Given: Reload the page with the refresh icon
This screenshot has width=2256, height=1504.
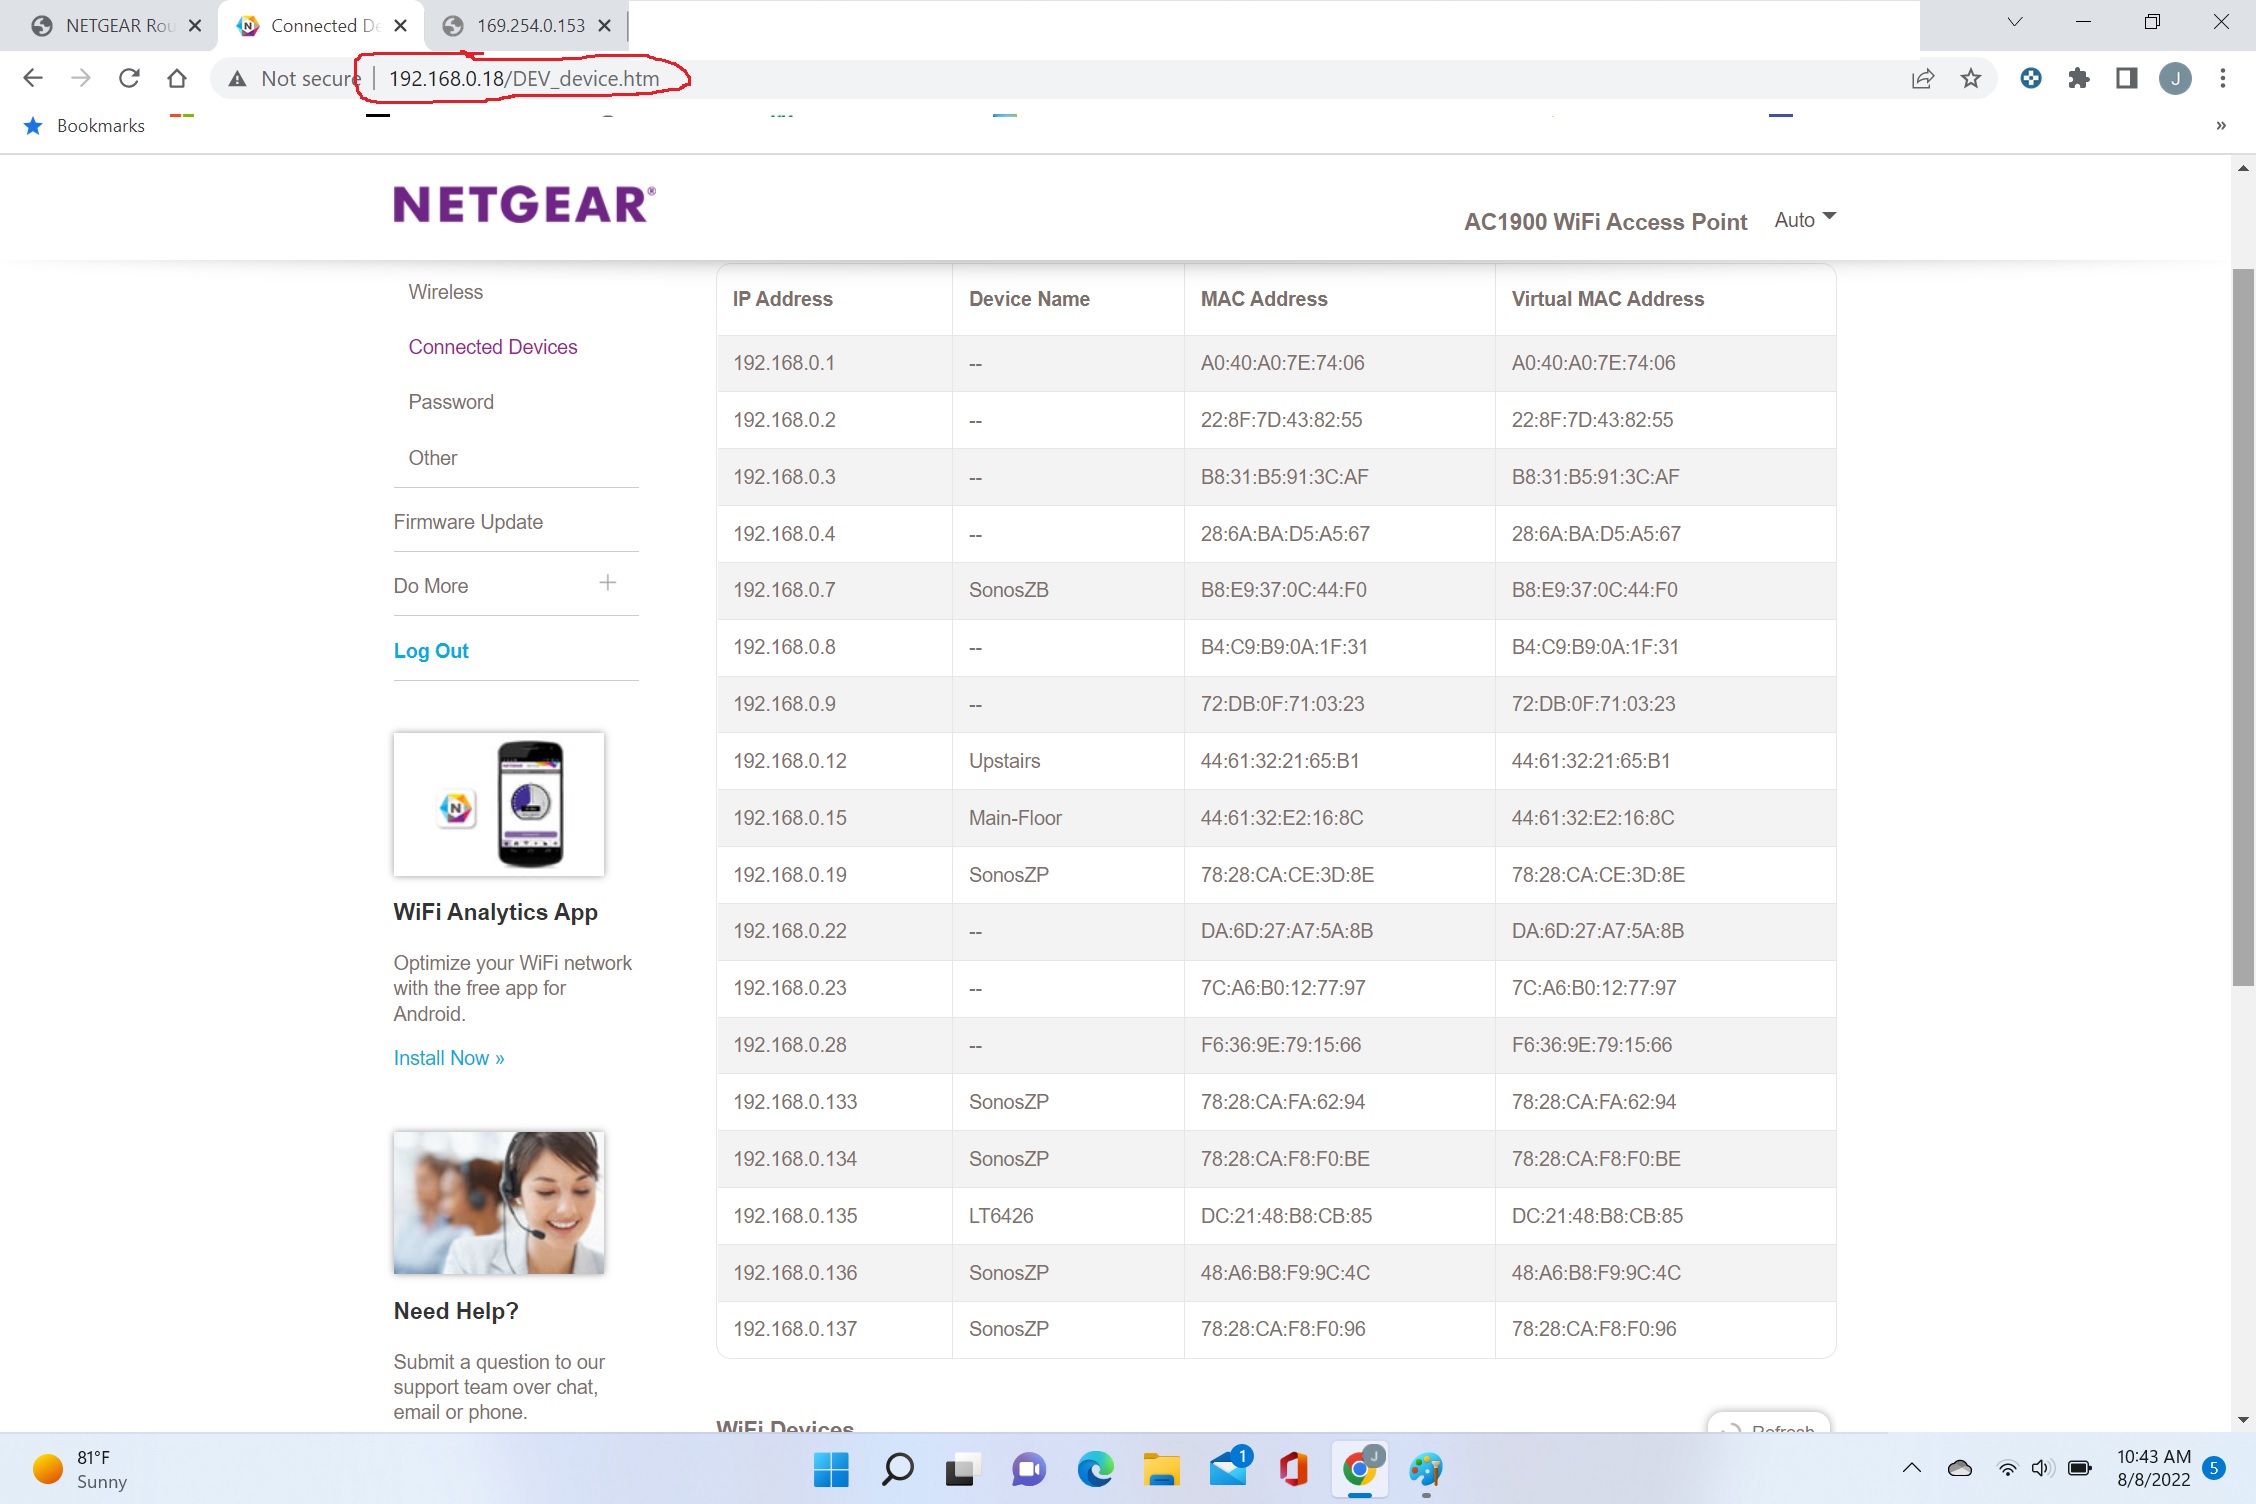Looking at the screenshot, I should tap(129, 78).
